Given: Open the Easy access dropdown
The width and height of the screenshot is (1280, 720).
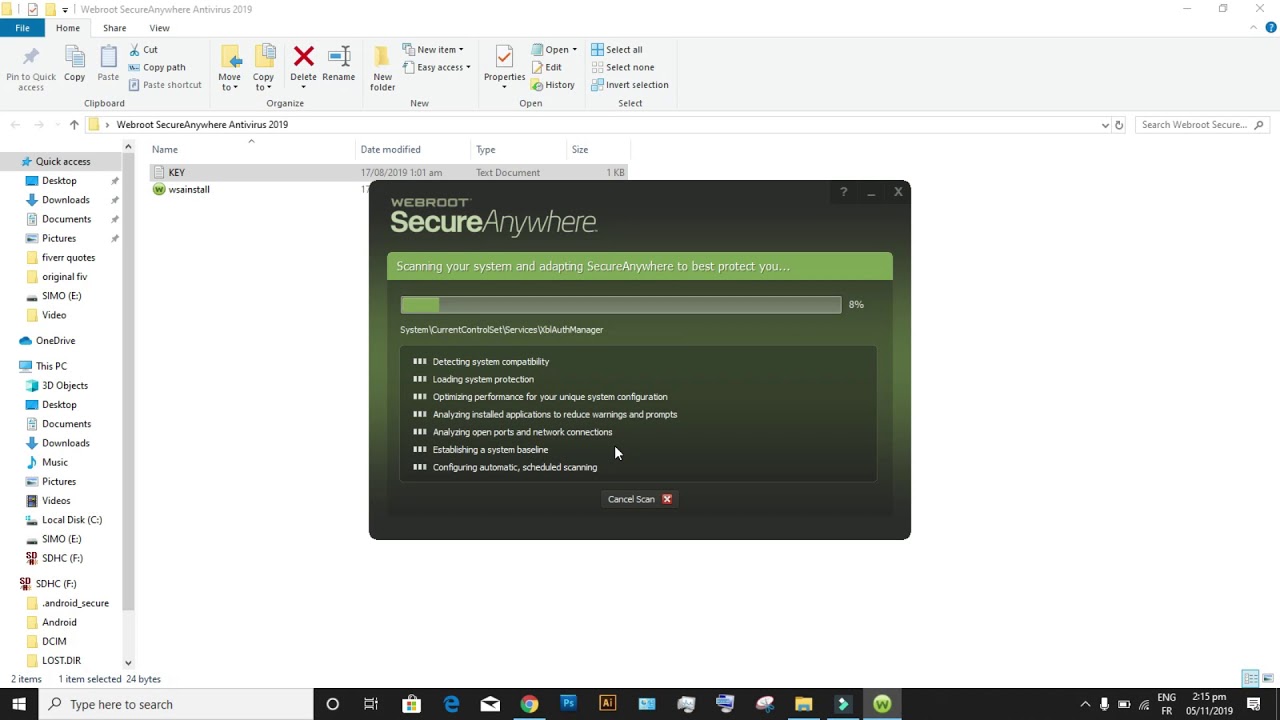Looking at the screenshot, I should click(x=437, y=67).
